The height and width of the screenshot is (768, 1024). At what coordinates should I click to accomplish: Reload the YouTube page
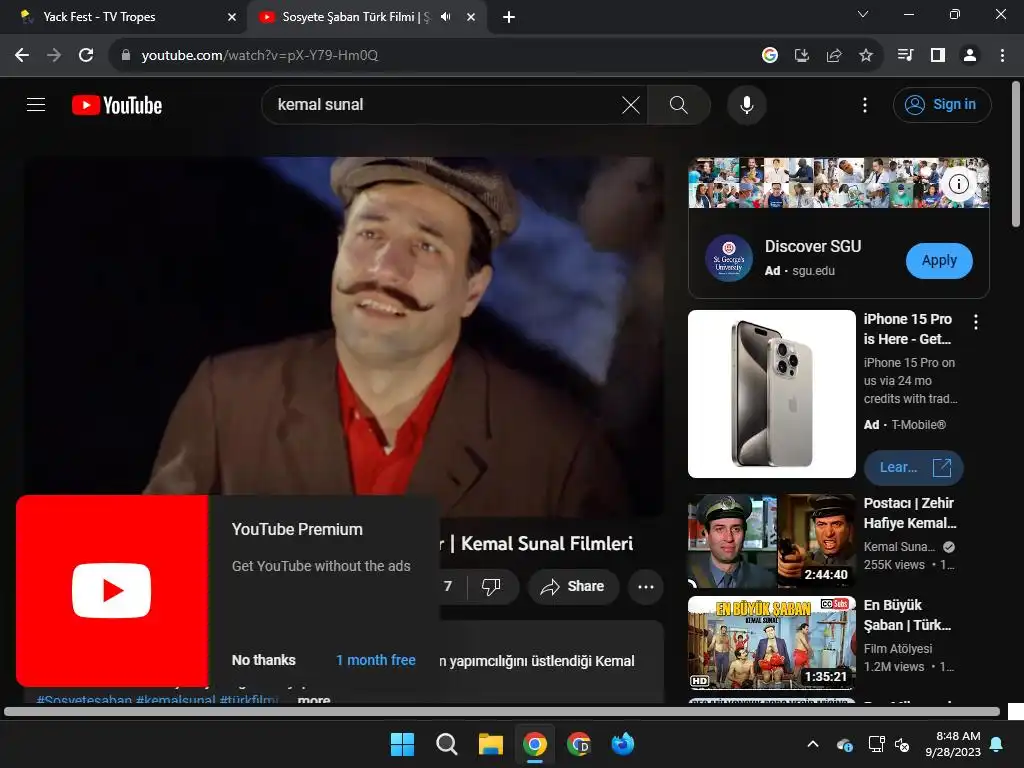point(86,55)
